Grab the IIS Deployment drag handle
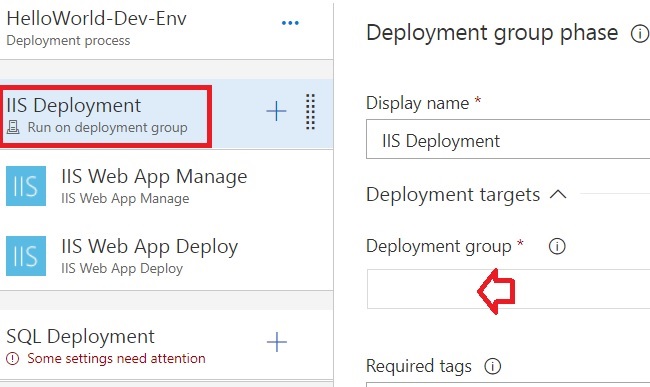This screenshot has height=387, width=650. (x=310, y=111)
